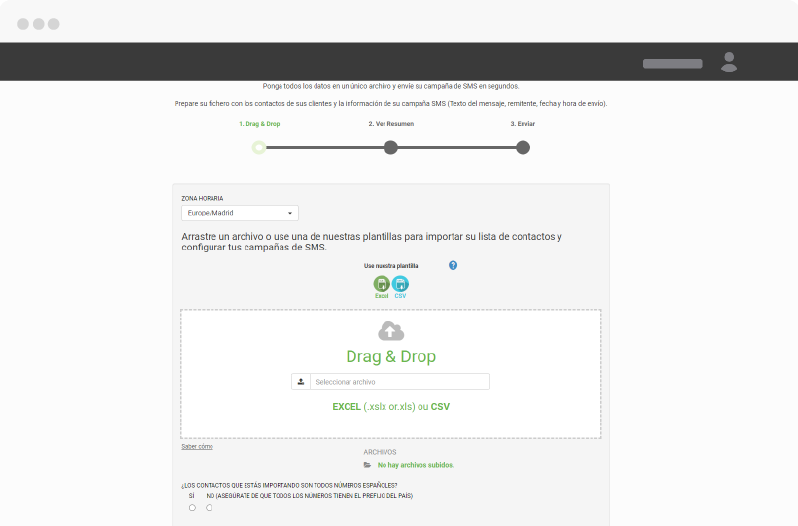
Task: Click the first step circle marker
Action: click(x=259, y=148)
